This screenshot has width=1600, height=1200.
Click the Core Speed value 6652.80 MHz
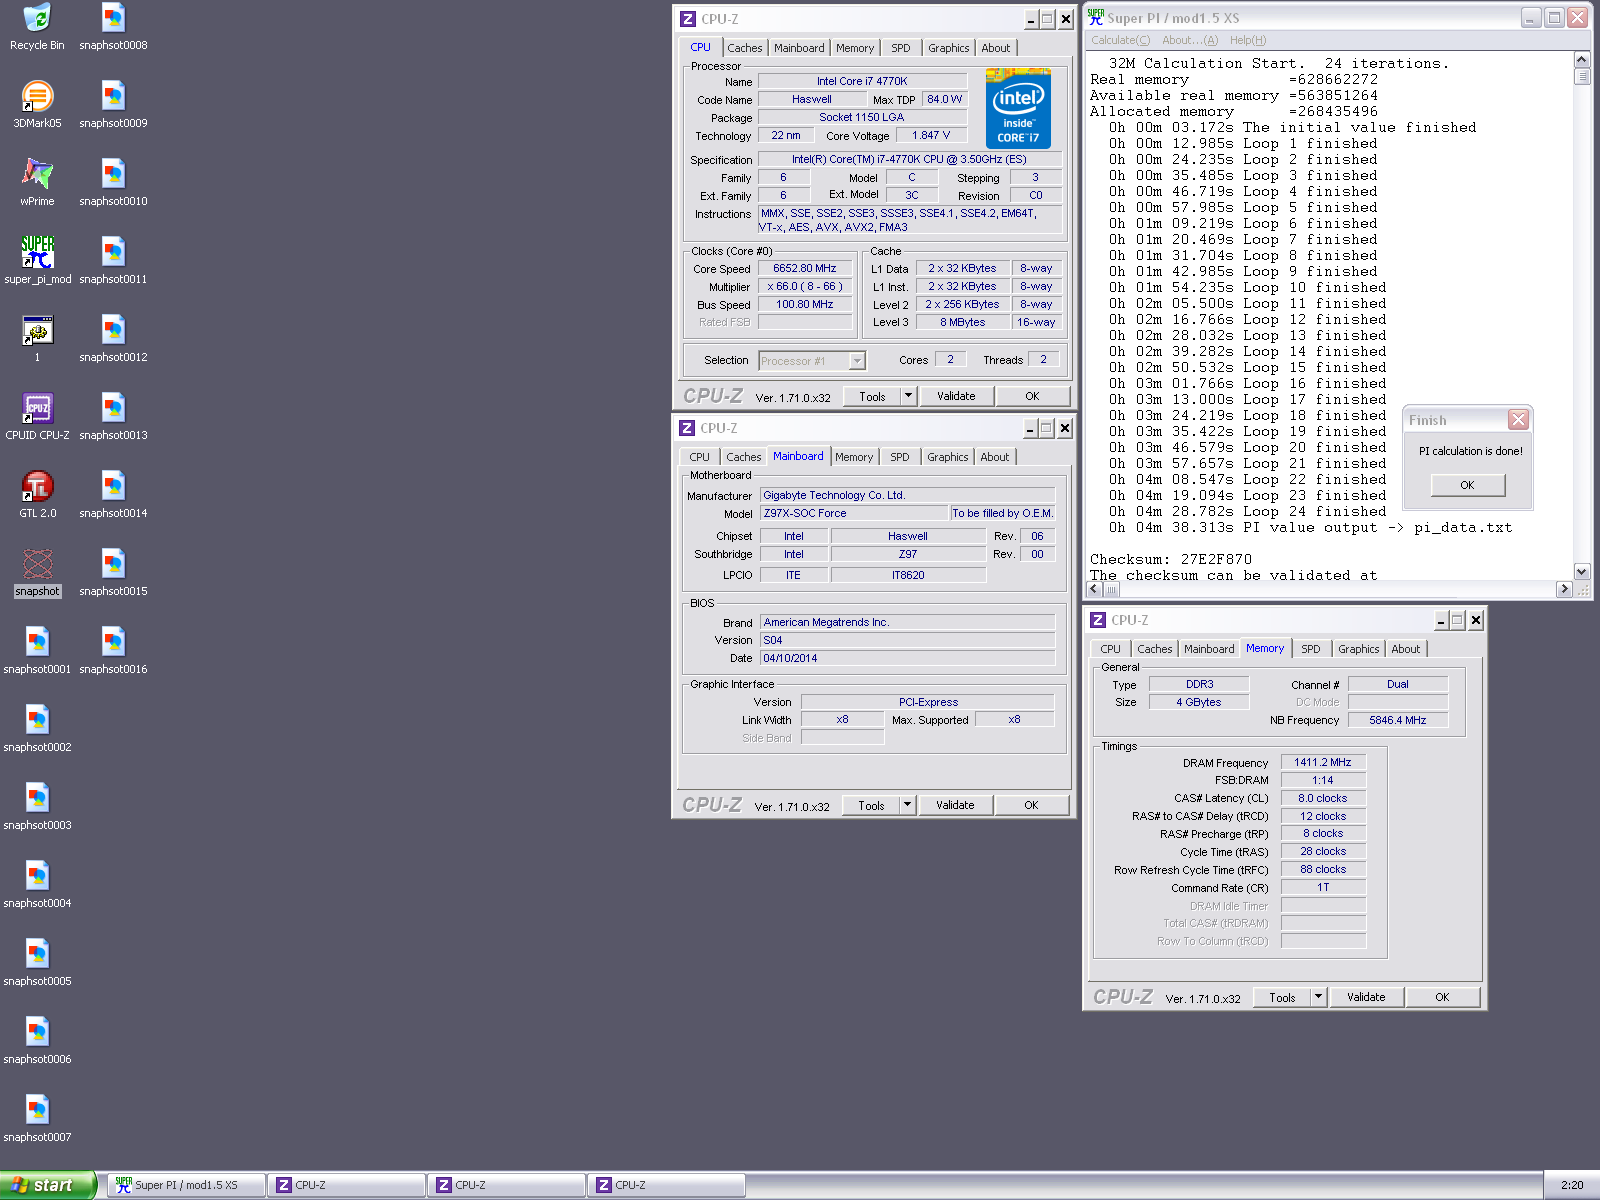click(x=805, y=268)
